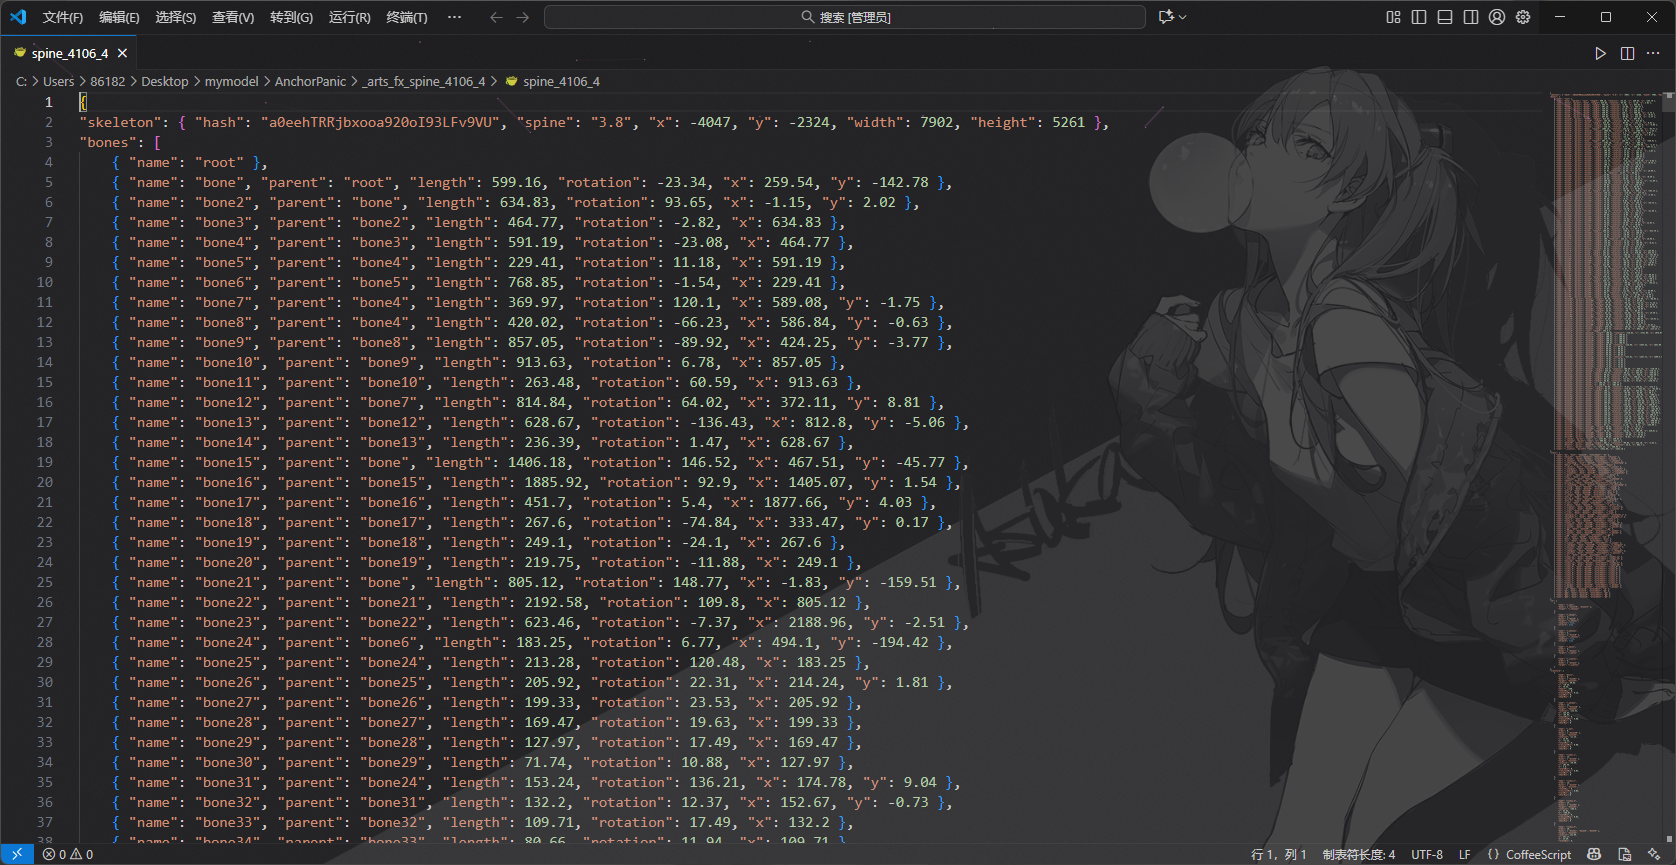This screenshot has height=865, width=1676.
Task: Open the Copilot chat icon
Action: (x=1165, y=17)
